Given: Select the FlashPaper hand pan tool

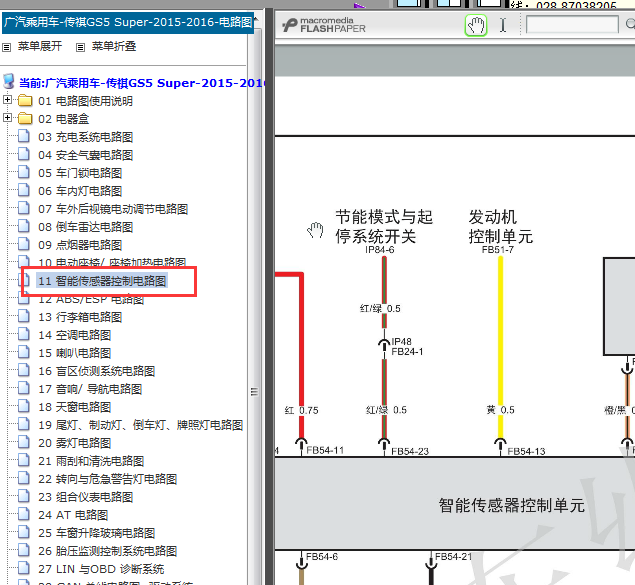Looking at the screenshot, I should [476, 25].
